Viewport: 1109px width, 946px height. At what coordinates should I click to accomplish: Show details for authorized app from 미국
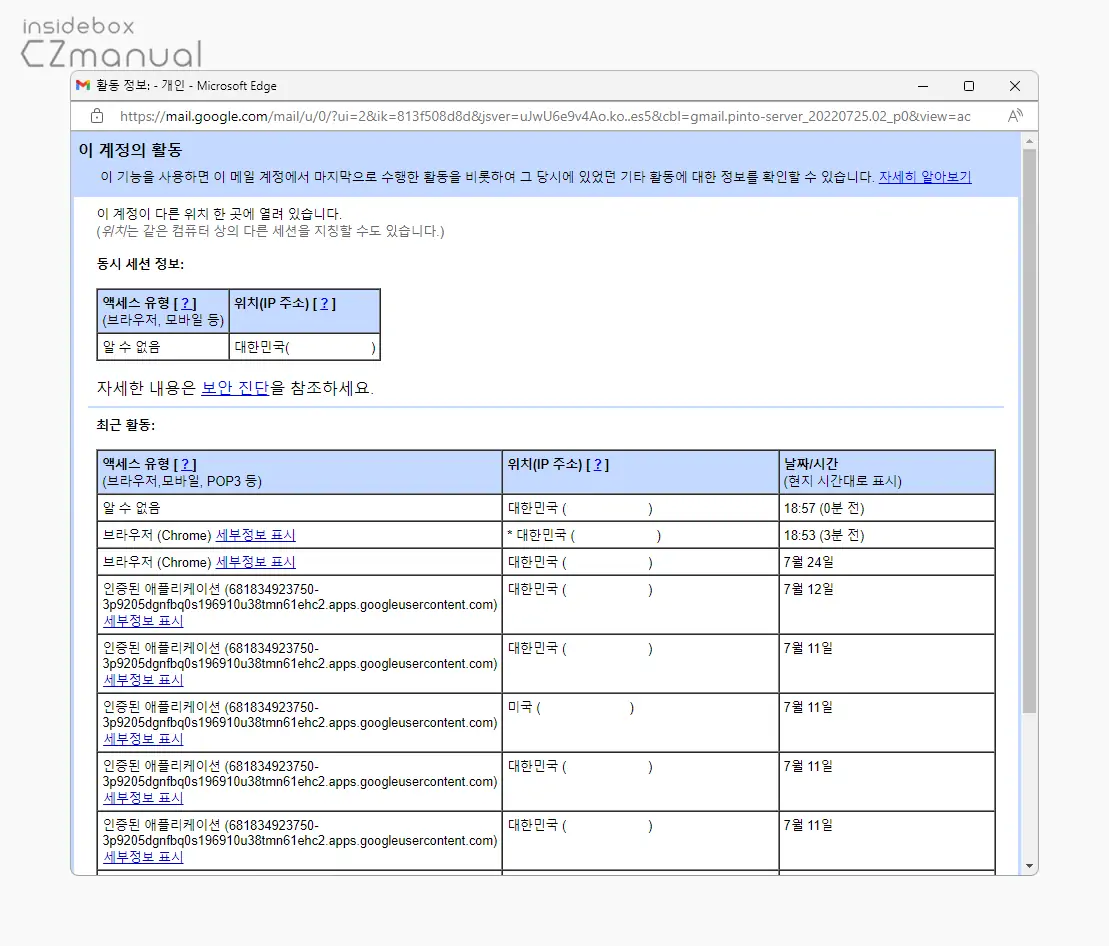click(x=144, y=739)
